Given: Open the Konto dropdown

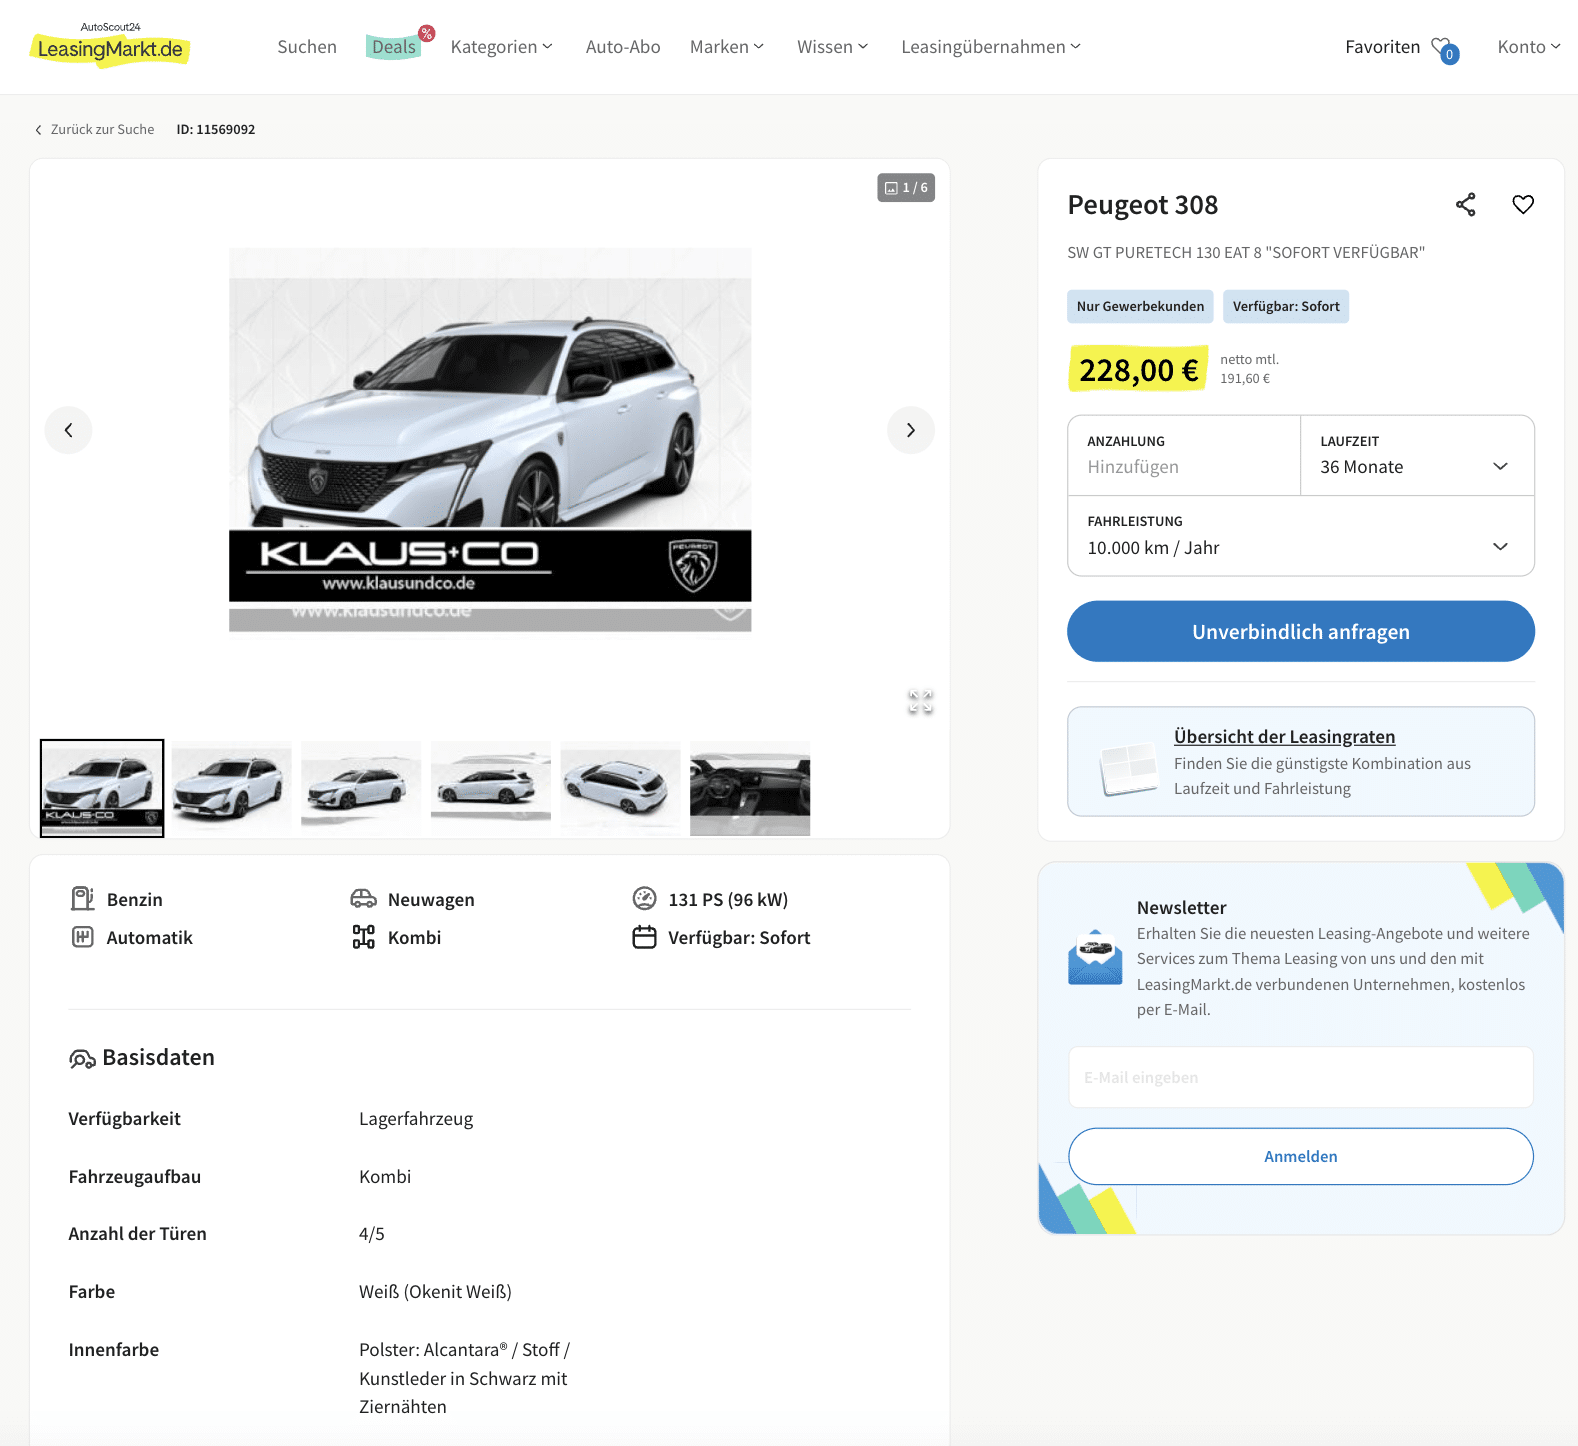Looking at the screenshot, I should [1529, 47].
